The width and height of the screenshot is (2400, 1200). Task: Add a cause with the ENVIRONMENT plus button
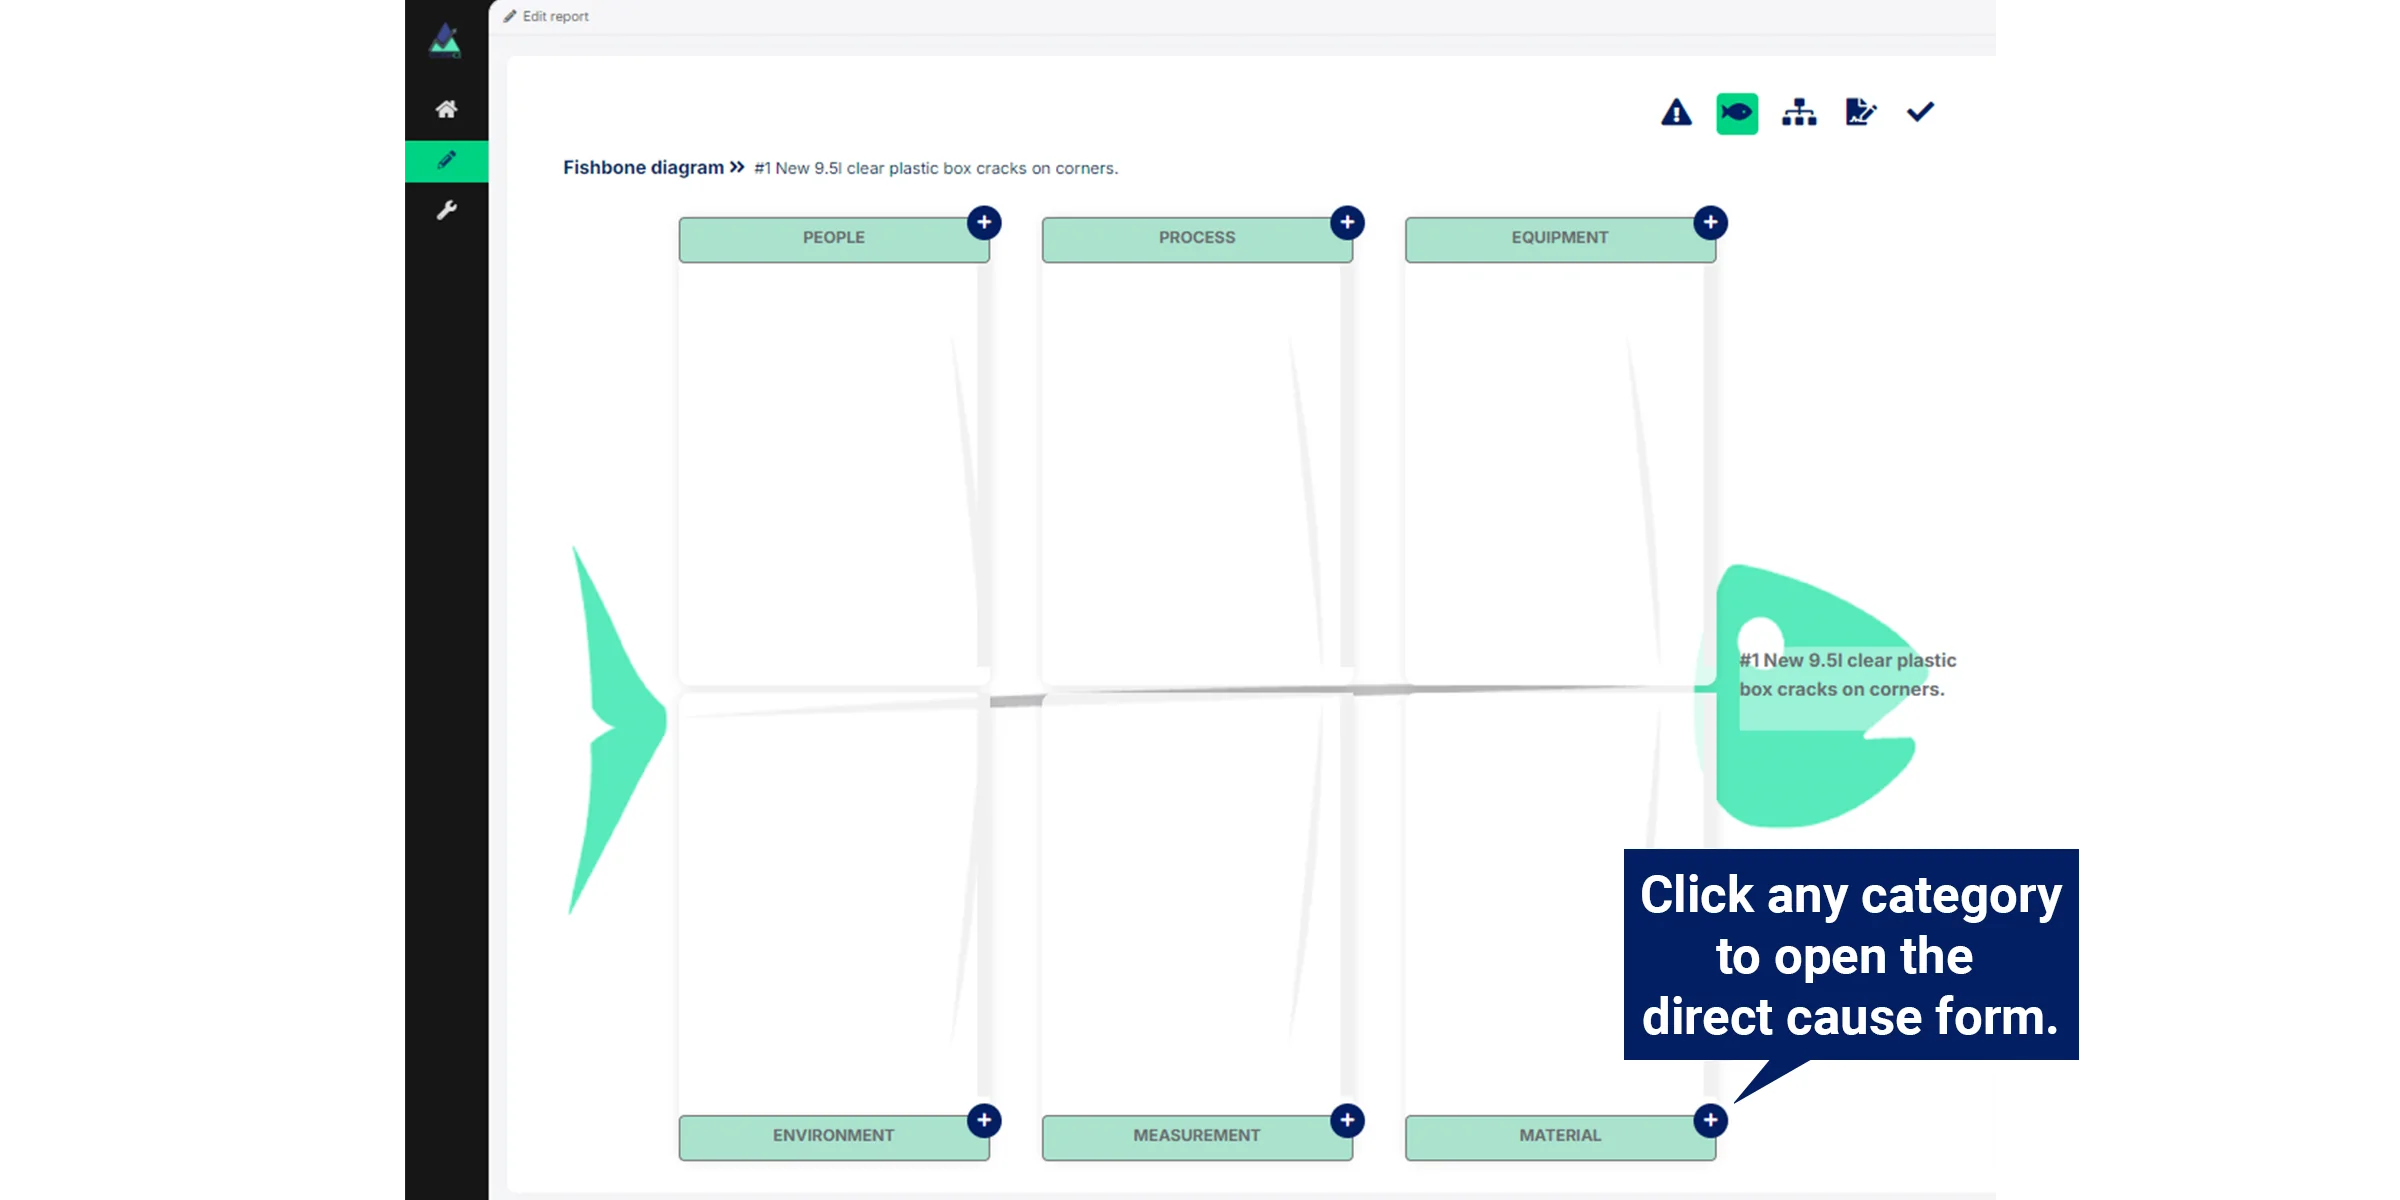[984, 1120]
